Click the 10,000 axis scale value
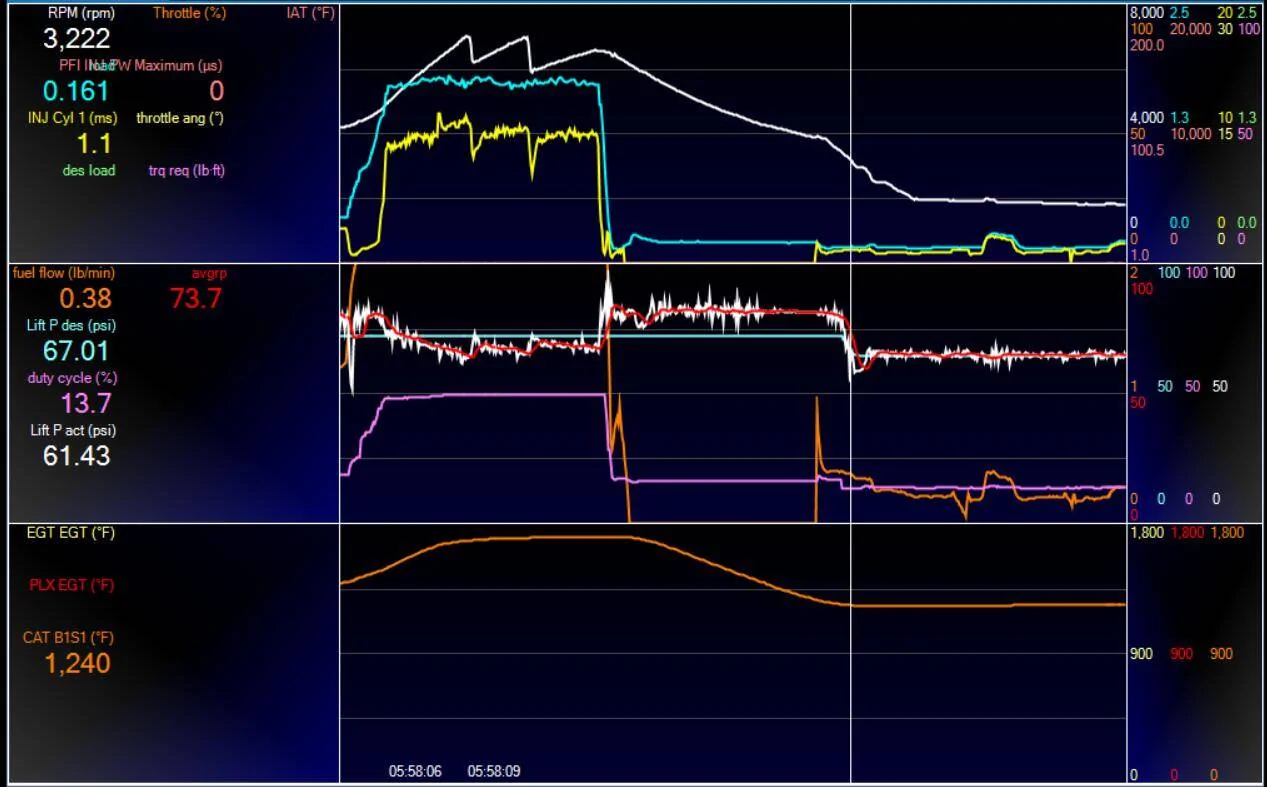This screenshot has height=787, width=1267. [x=1191, y=133]
